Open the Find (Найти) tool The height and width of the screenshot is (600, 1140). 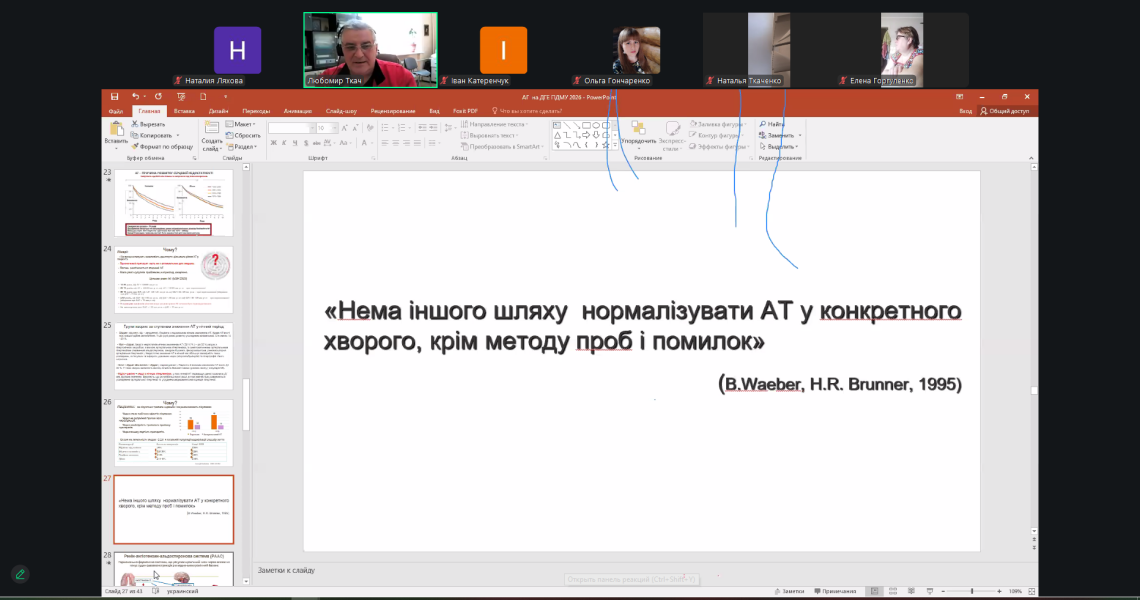tap(772, 124)
